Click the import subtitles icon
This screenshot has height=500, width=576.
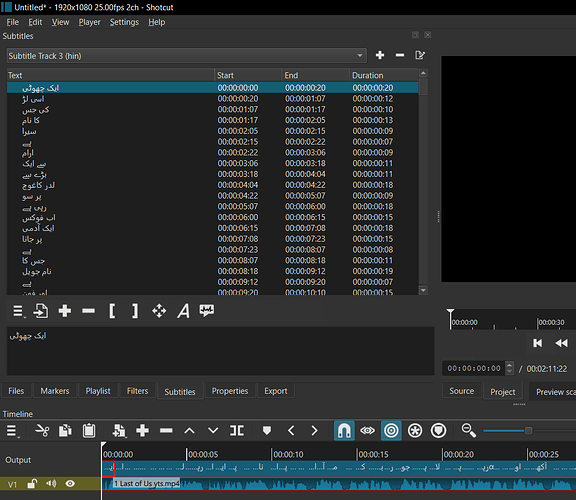pos(41,311)
